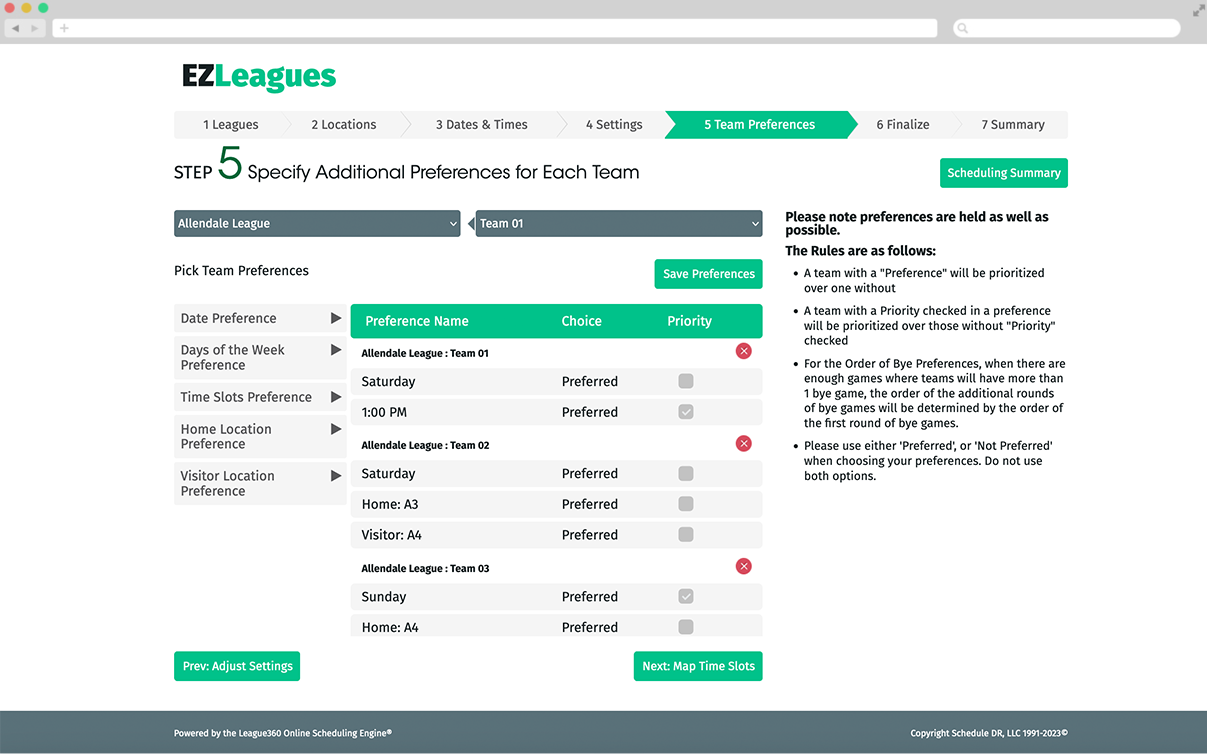The height and width of the screenshot is (754, 1207).
Task: Enable Priority for Saturday under Team 01
Action: point(686,381)
